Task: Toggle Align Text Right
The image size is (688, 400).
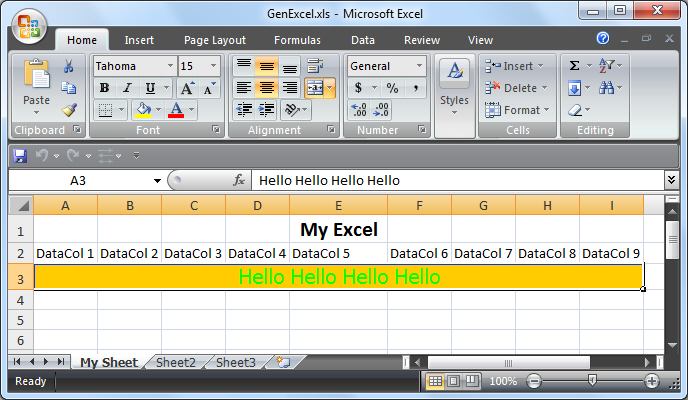Action: point(290,88)
